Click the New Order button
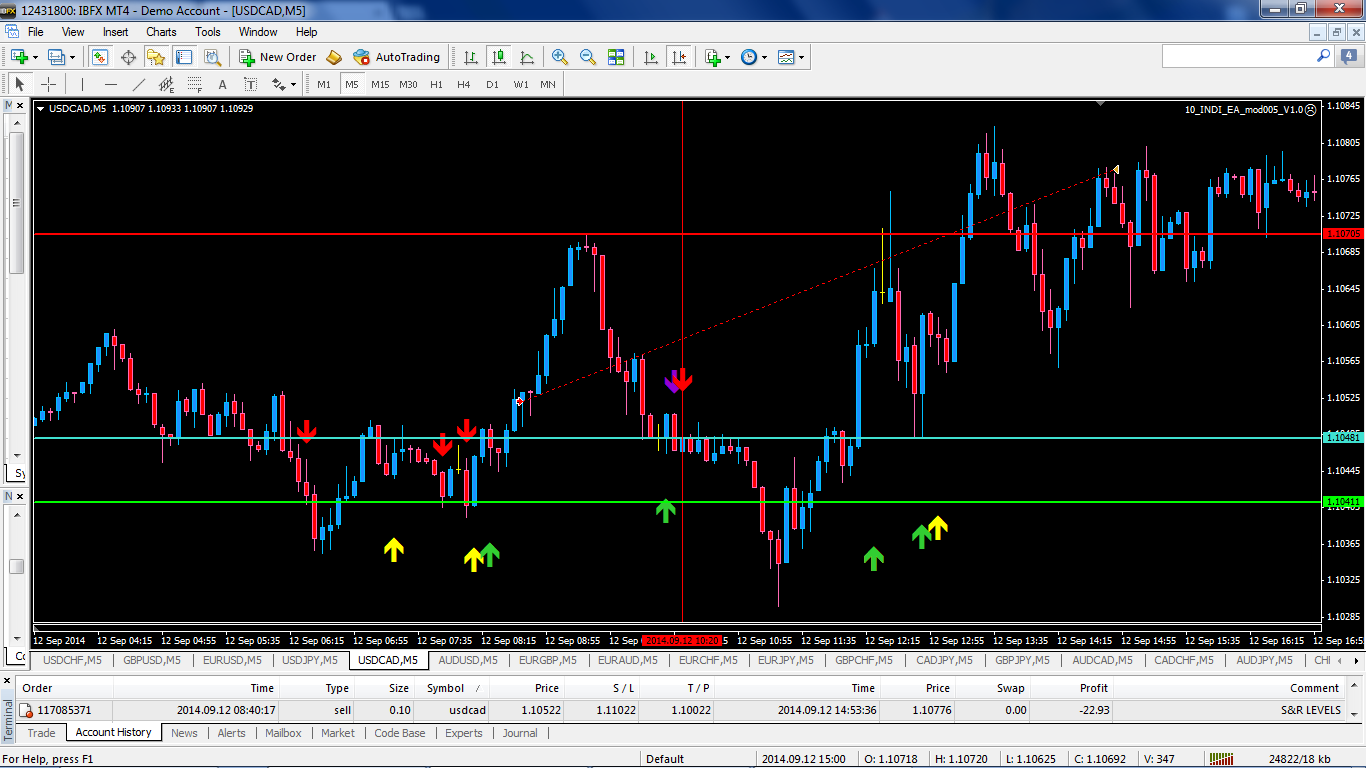This screenshot has height=768, width=1366. [x=277, y=57]
